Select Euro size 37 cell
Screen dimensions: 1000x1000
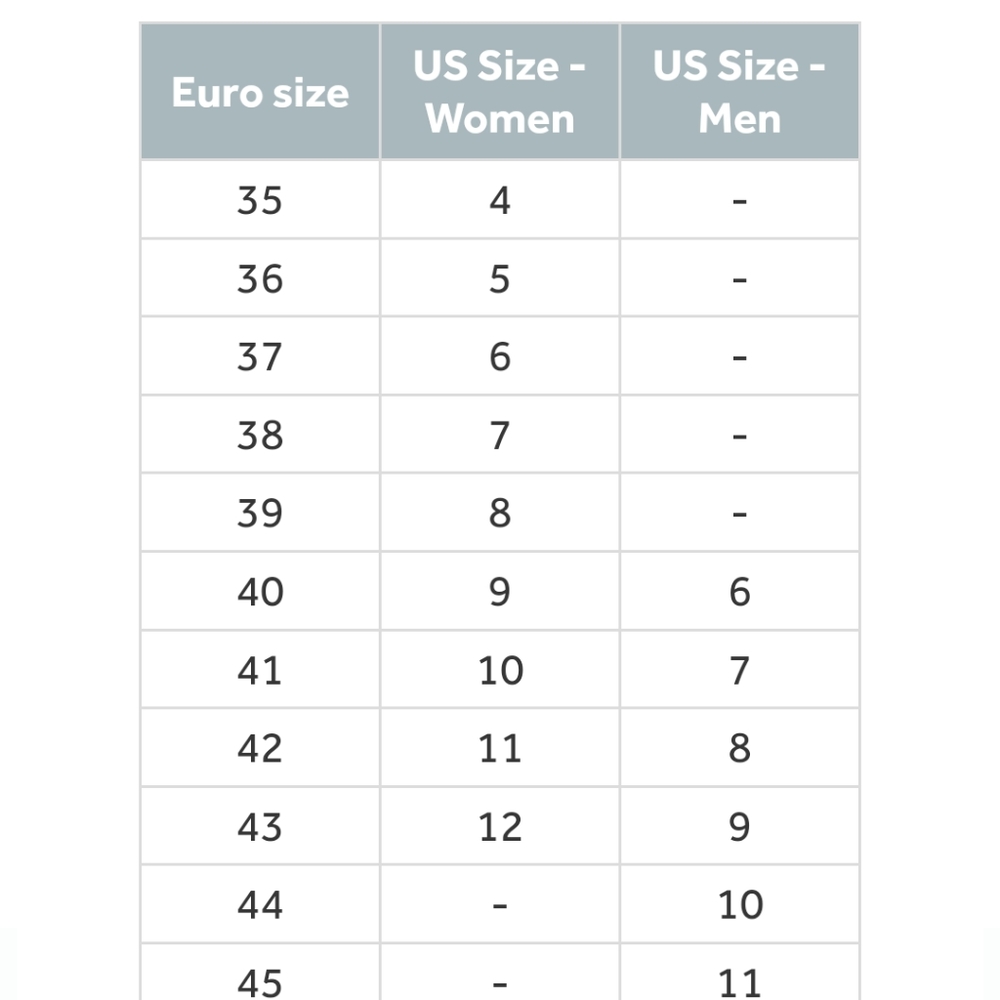click(x=260, y=356)
